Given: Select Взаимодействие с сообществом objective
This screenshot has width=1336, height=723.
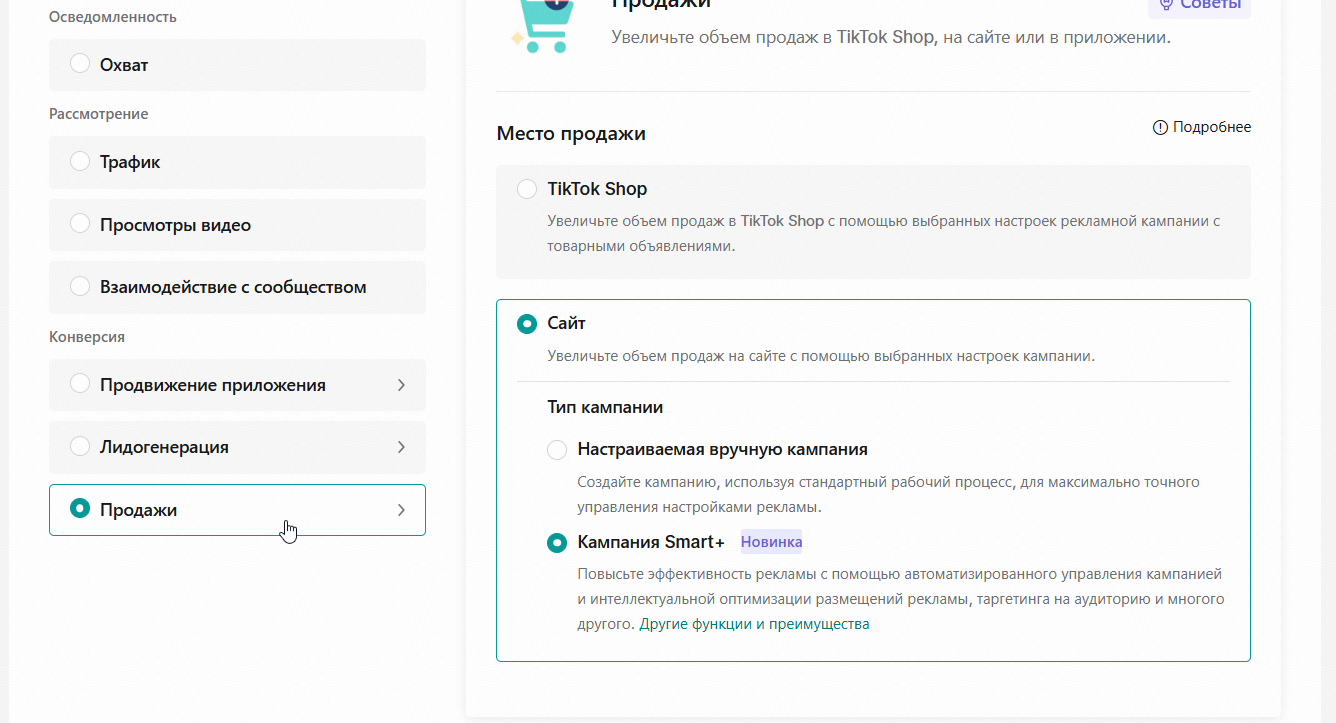Looking at the screenshot, I should [x=237, y=287].
